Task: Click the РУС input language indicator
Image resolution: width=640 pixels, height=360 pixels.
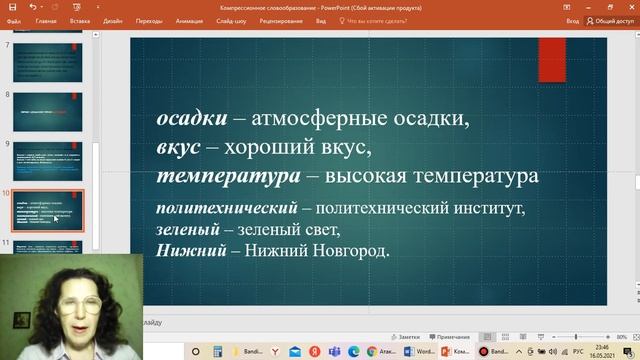Action: (578, 351)
